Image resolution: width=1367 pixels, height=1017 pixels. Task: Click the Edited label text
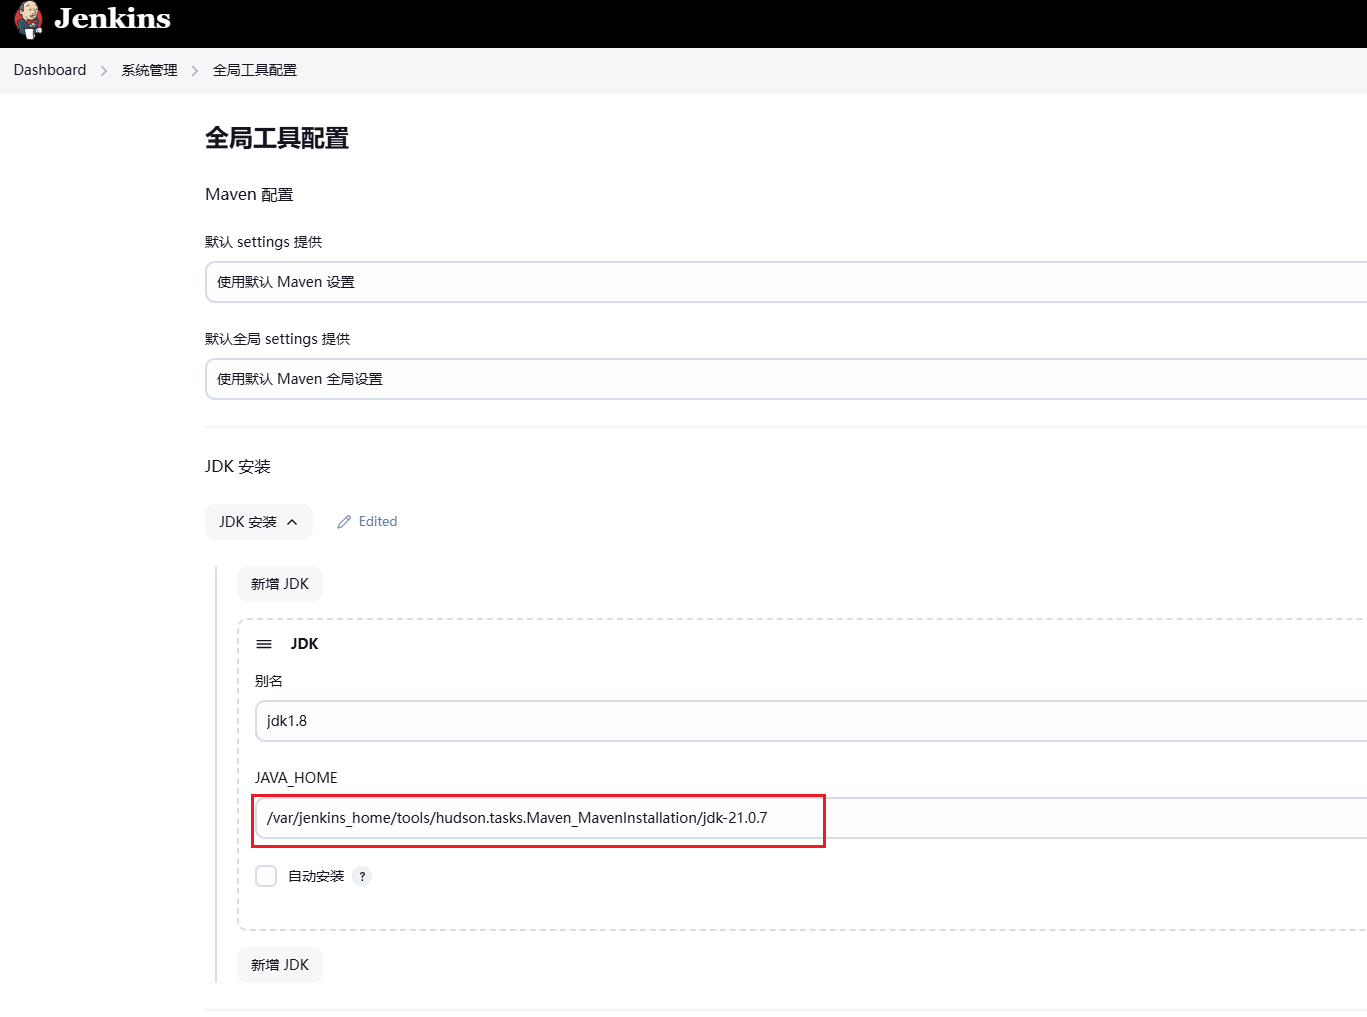378,522
